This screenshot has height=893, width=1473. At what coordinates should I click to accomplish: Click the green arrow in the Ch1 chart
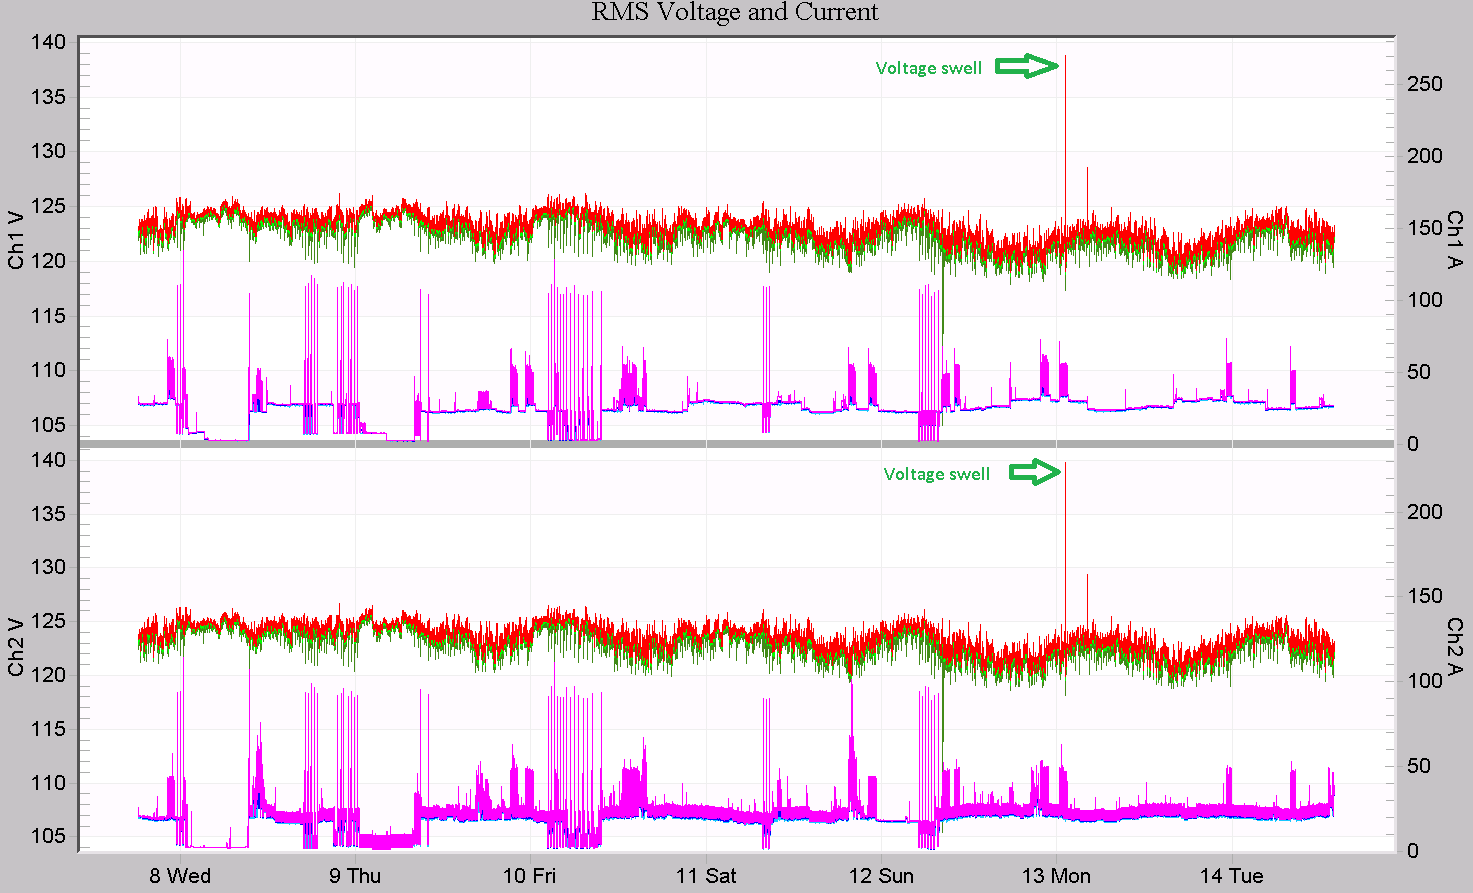pos(1027,67)
